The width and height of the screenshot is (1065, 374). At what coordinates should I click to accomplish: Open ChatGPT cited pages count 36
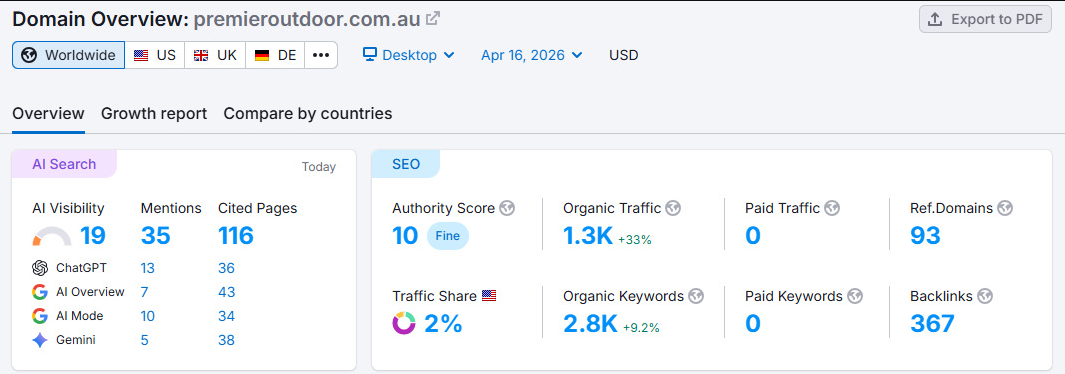coord(226,268)
